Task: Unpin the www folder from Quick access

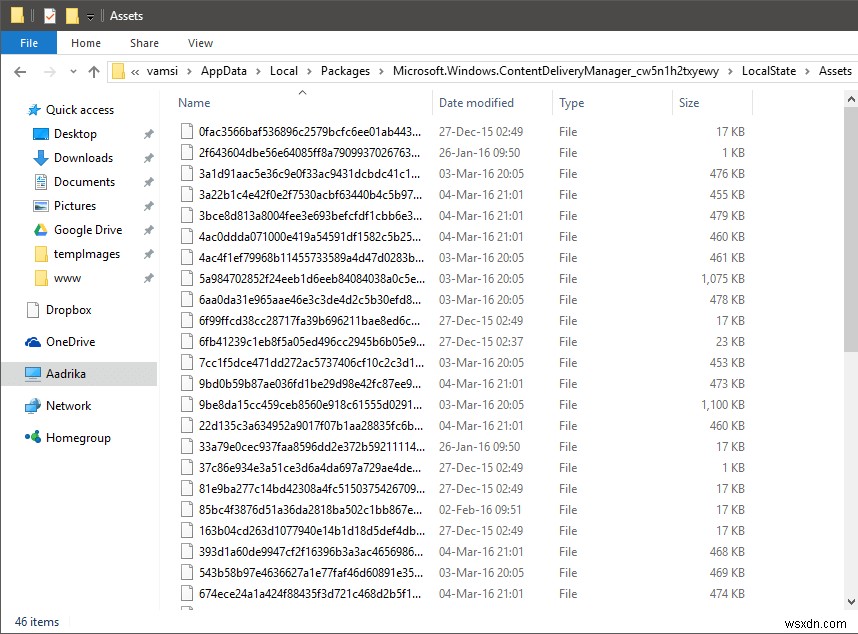Action: pos(147,278)
